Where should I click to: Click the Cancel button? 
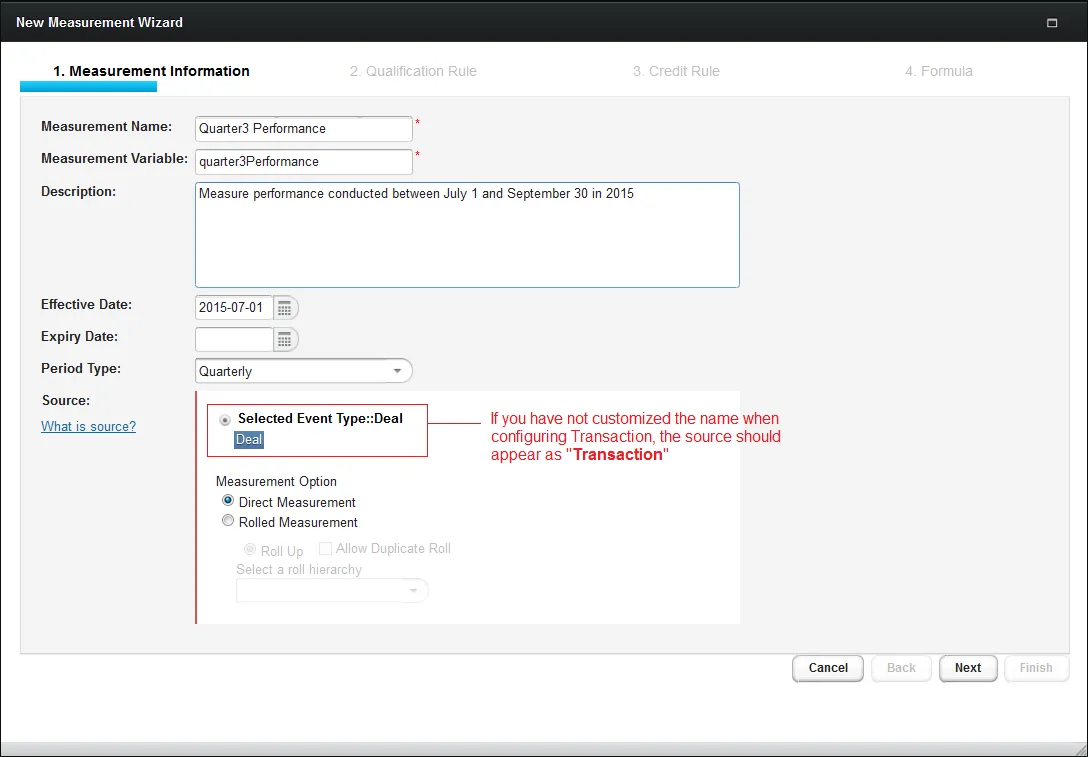(x=828, y=667)
